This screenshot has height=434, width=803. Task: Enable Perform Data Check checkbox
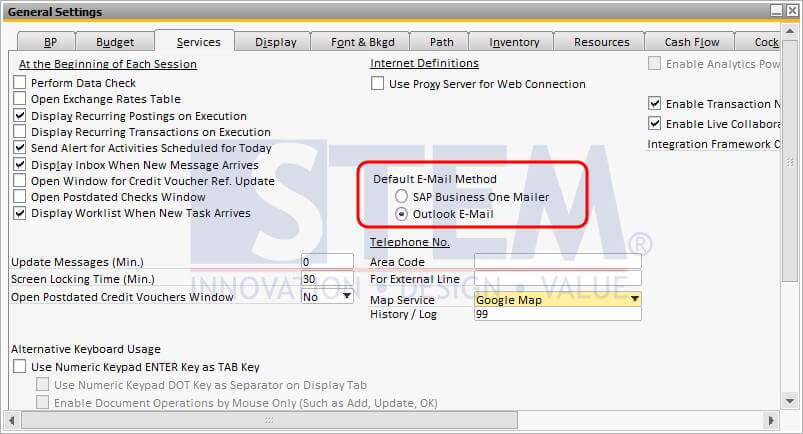19,82
